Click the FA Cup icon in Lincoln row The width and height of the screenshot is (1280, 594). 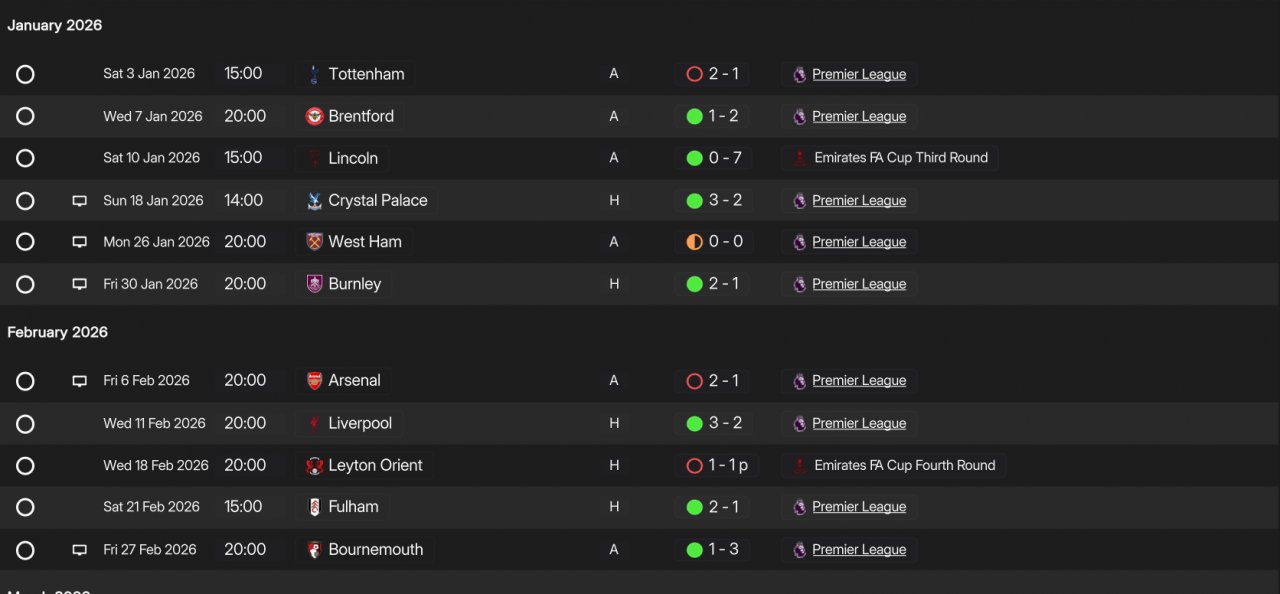point(799,158)
